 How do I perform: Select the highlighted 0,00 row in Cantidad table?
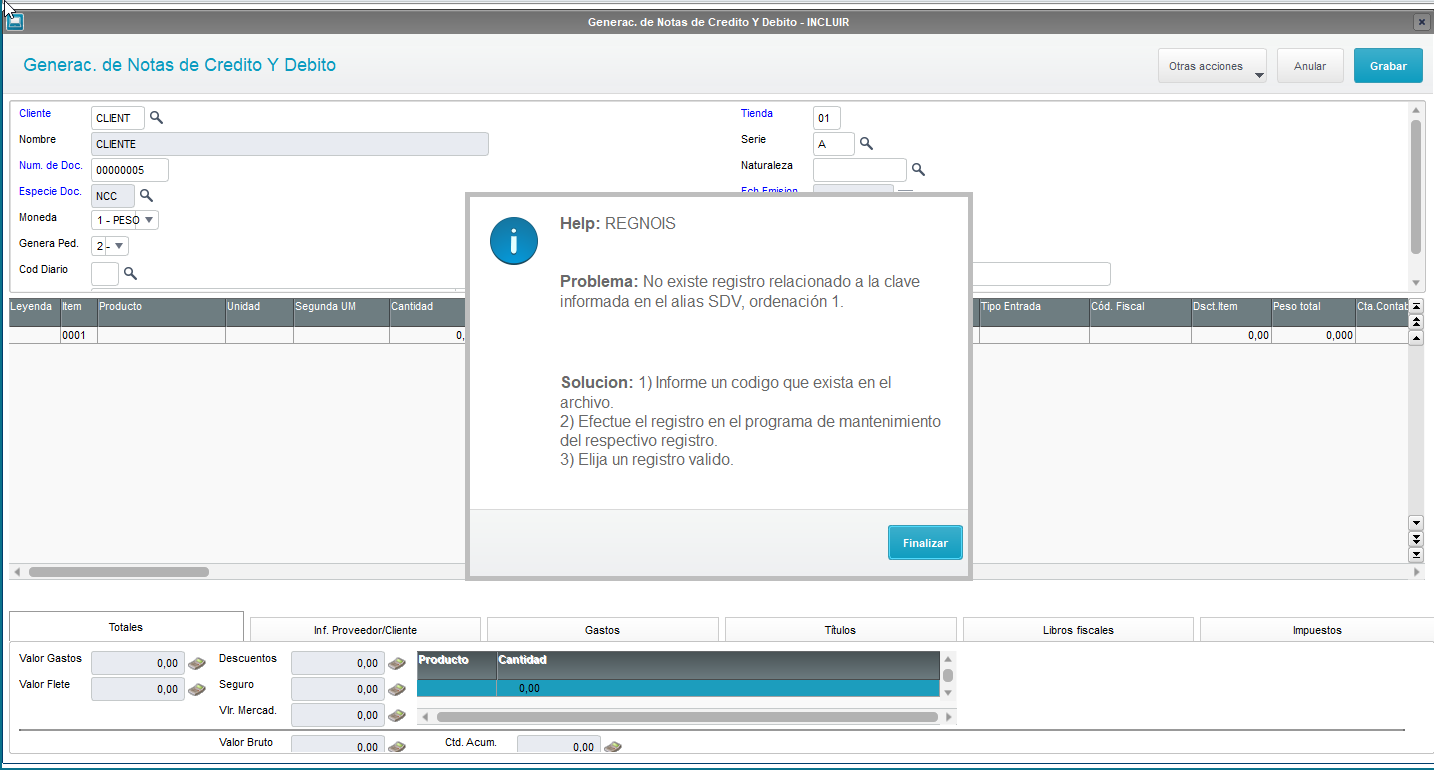(x=678, y=688)
